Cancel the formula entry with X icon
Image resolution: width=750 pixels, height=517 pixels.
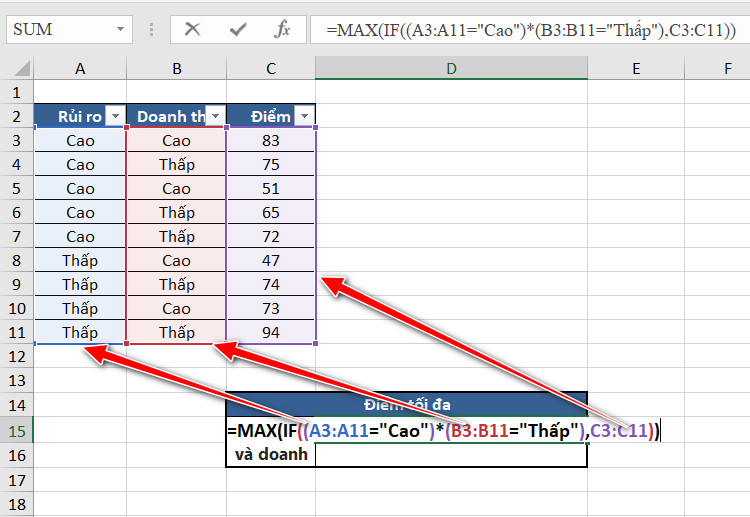(x=192, y=30)
